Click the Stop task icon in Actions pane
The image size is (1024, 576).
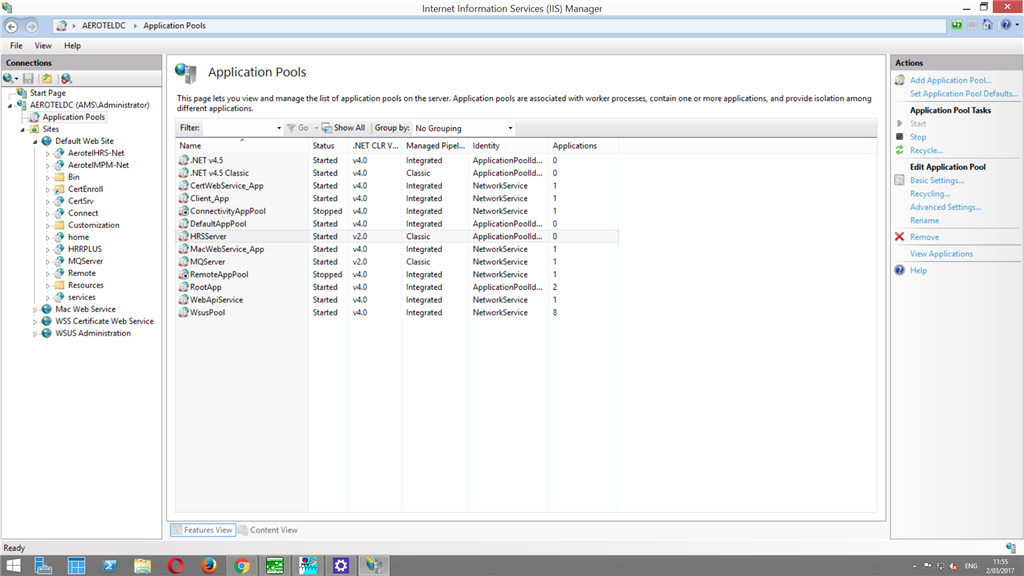[x=900, y=136]
